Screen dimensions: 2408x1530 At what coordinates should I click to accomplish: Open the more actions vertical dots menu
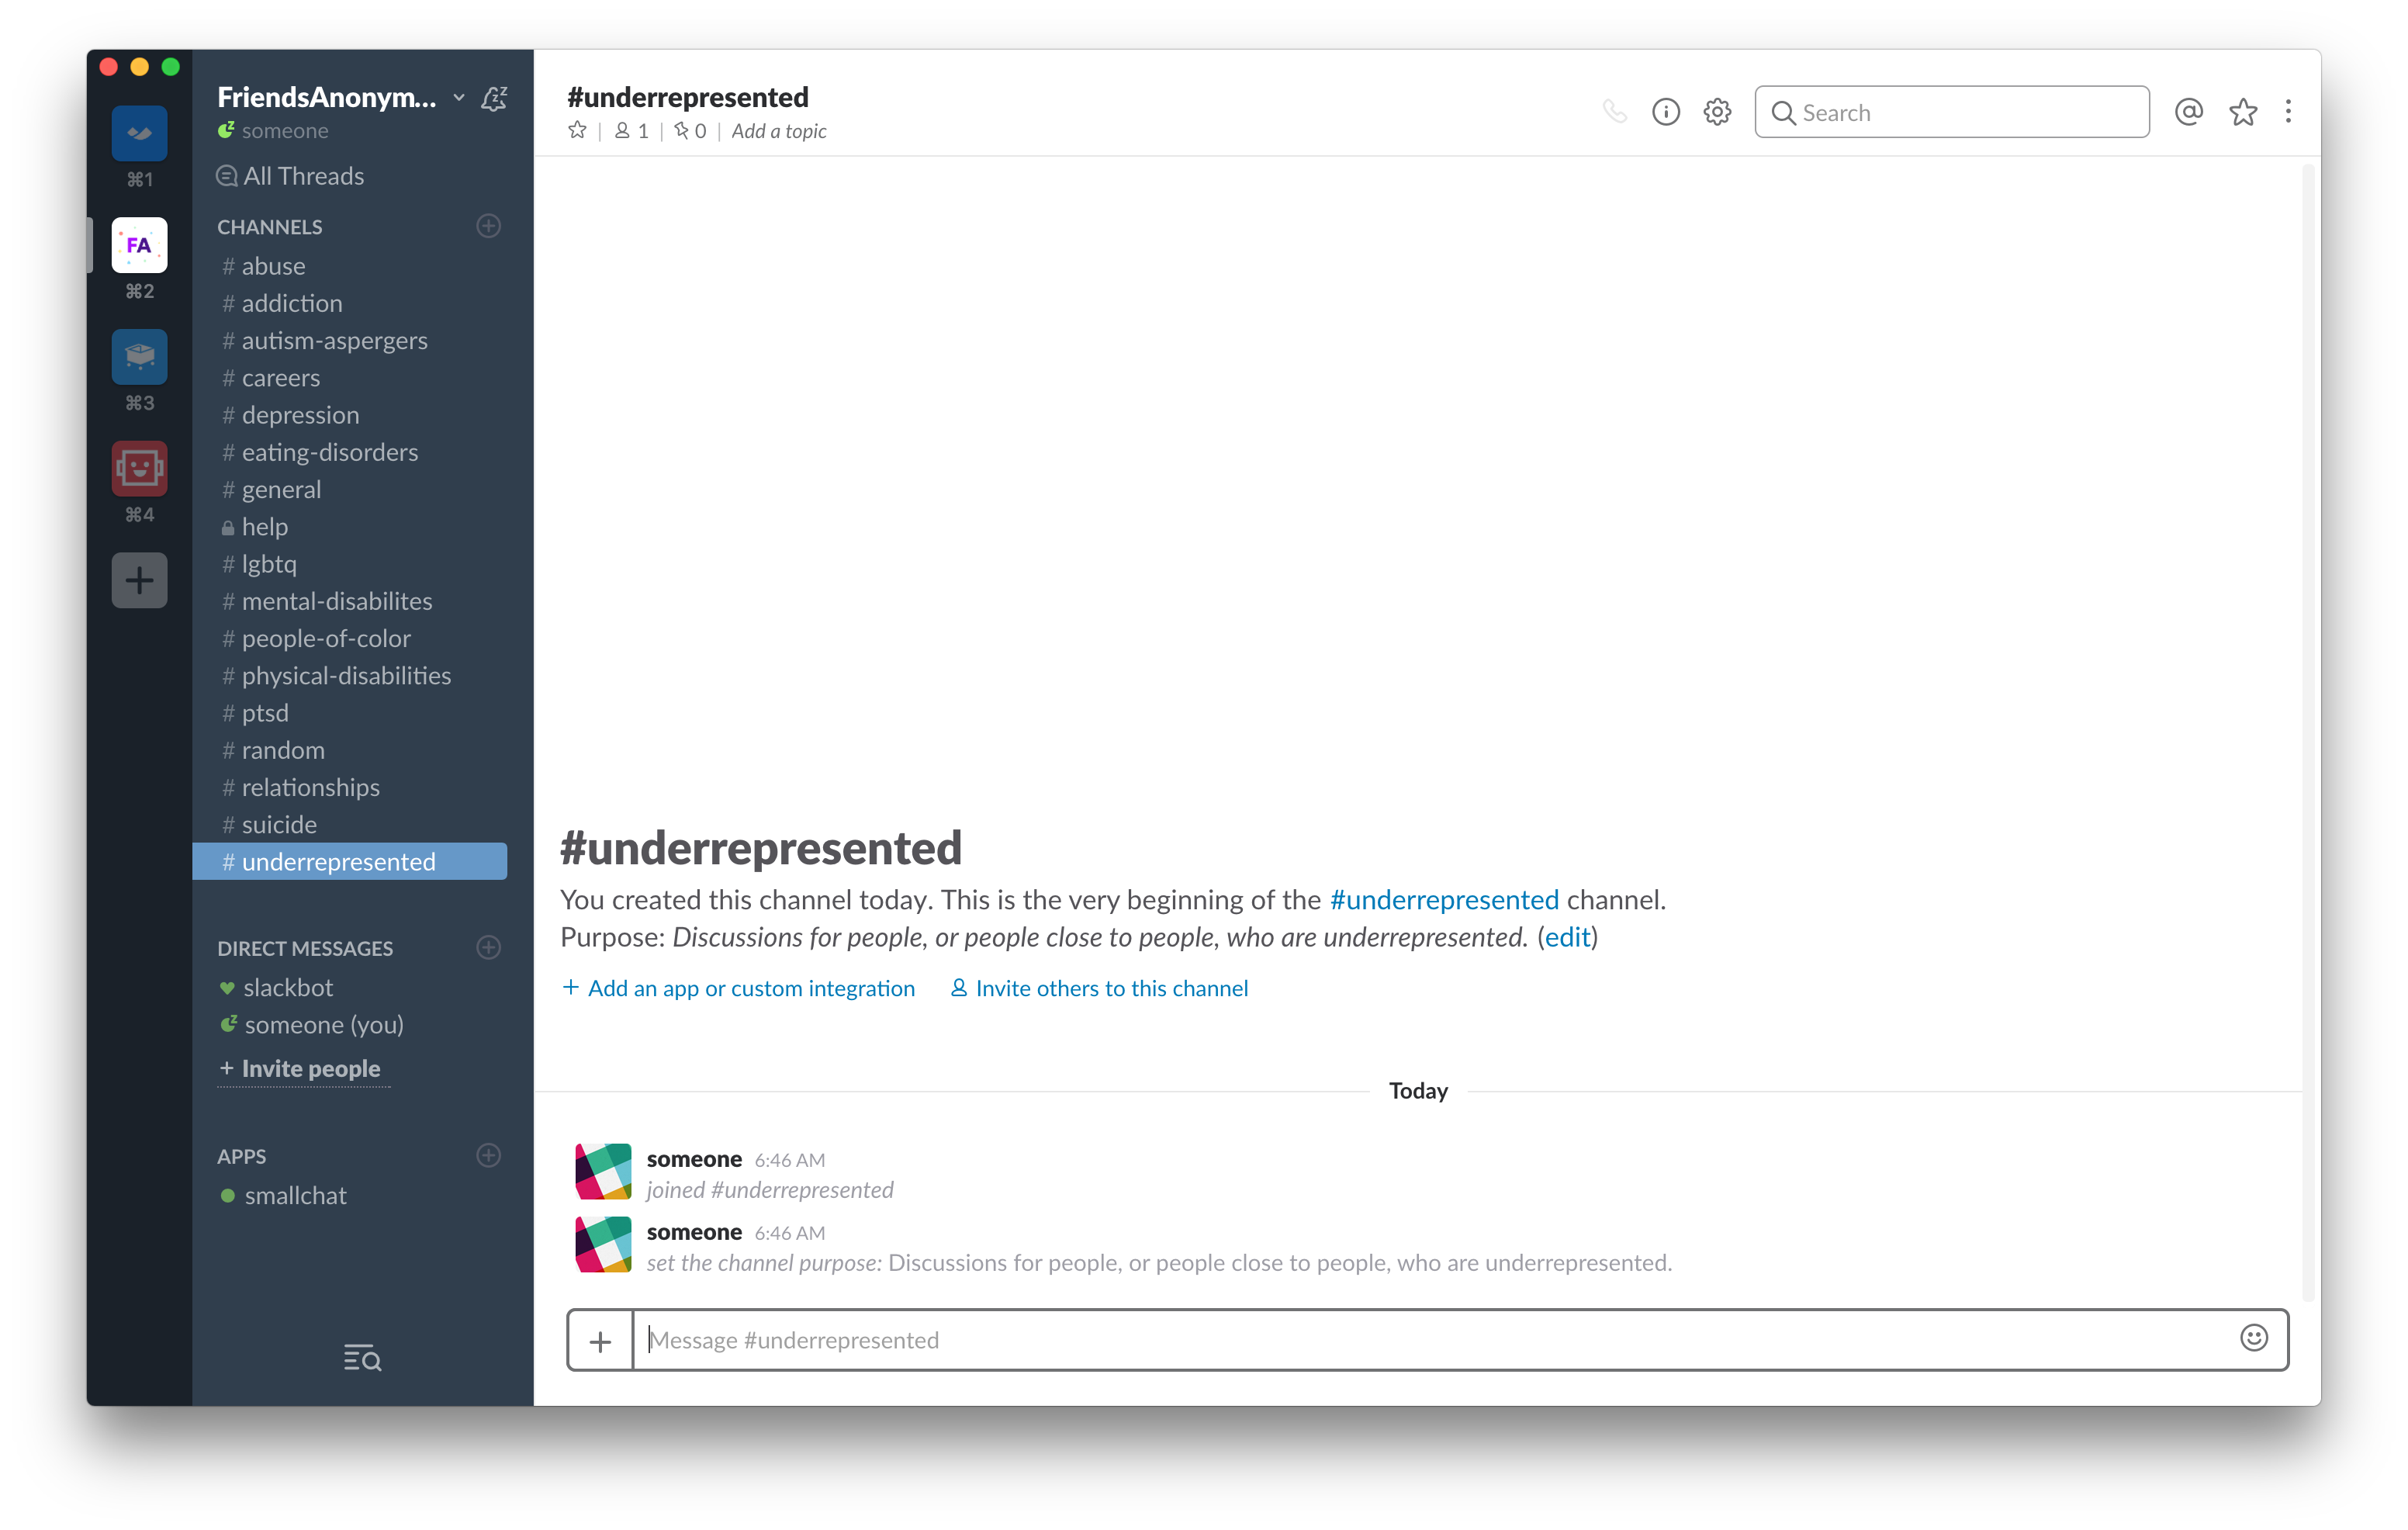click(x=2288, y=112)
